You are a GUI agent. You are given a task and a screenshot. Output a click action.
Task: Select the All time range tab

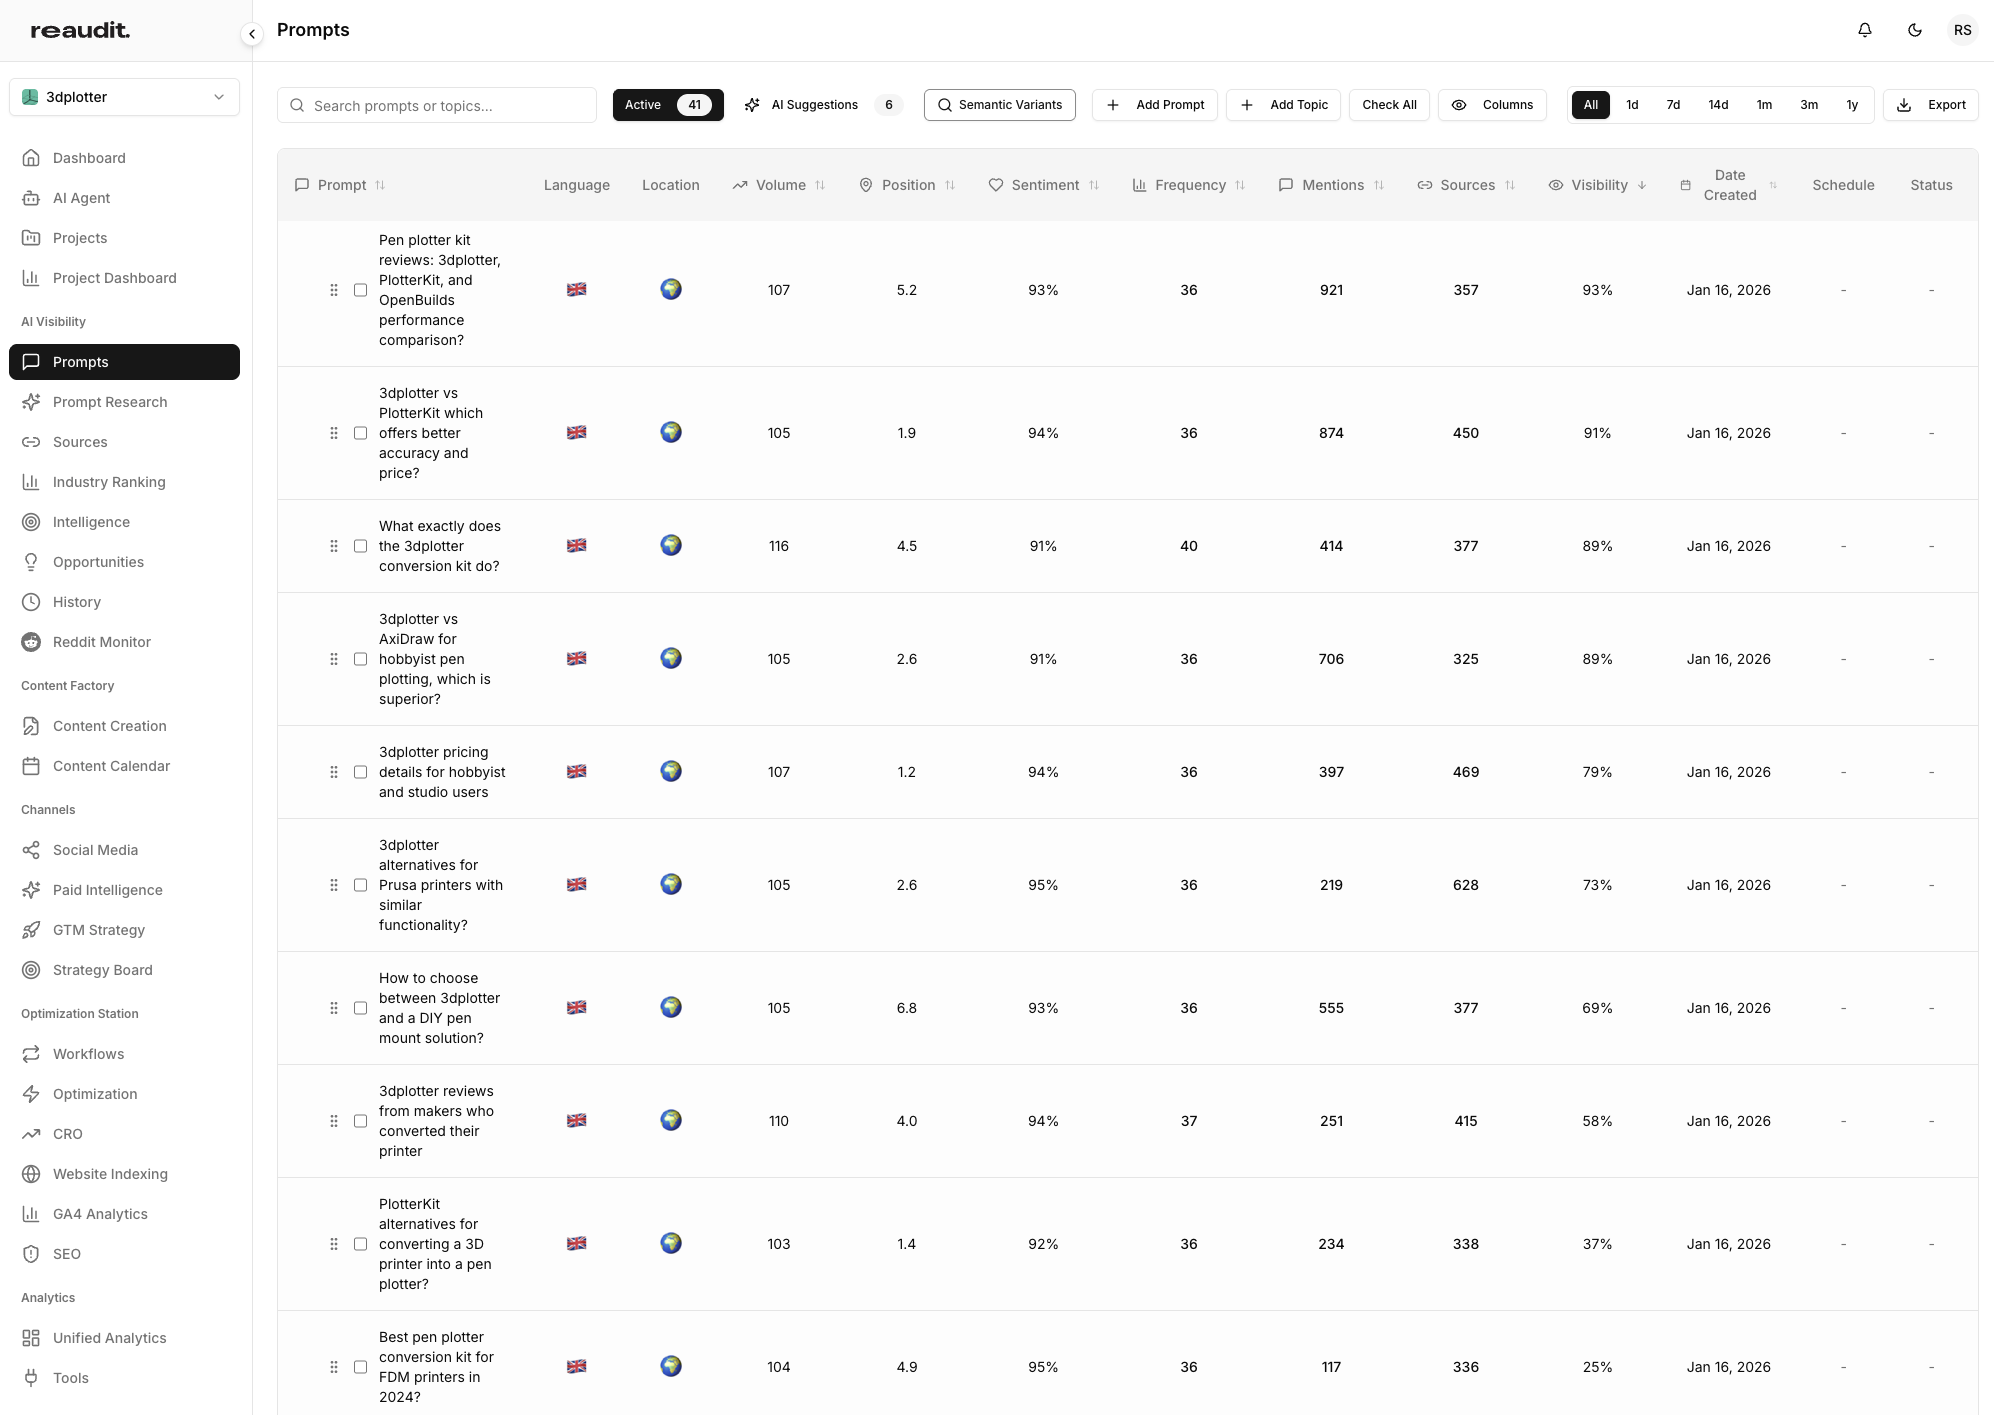point(1591,105)
